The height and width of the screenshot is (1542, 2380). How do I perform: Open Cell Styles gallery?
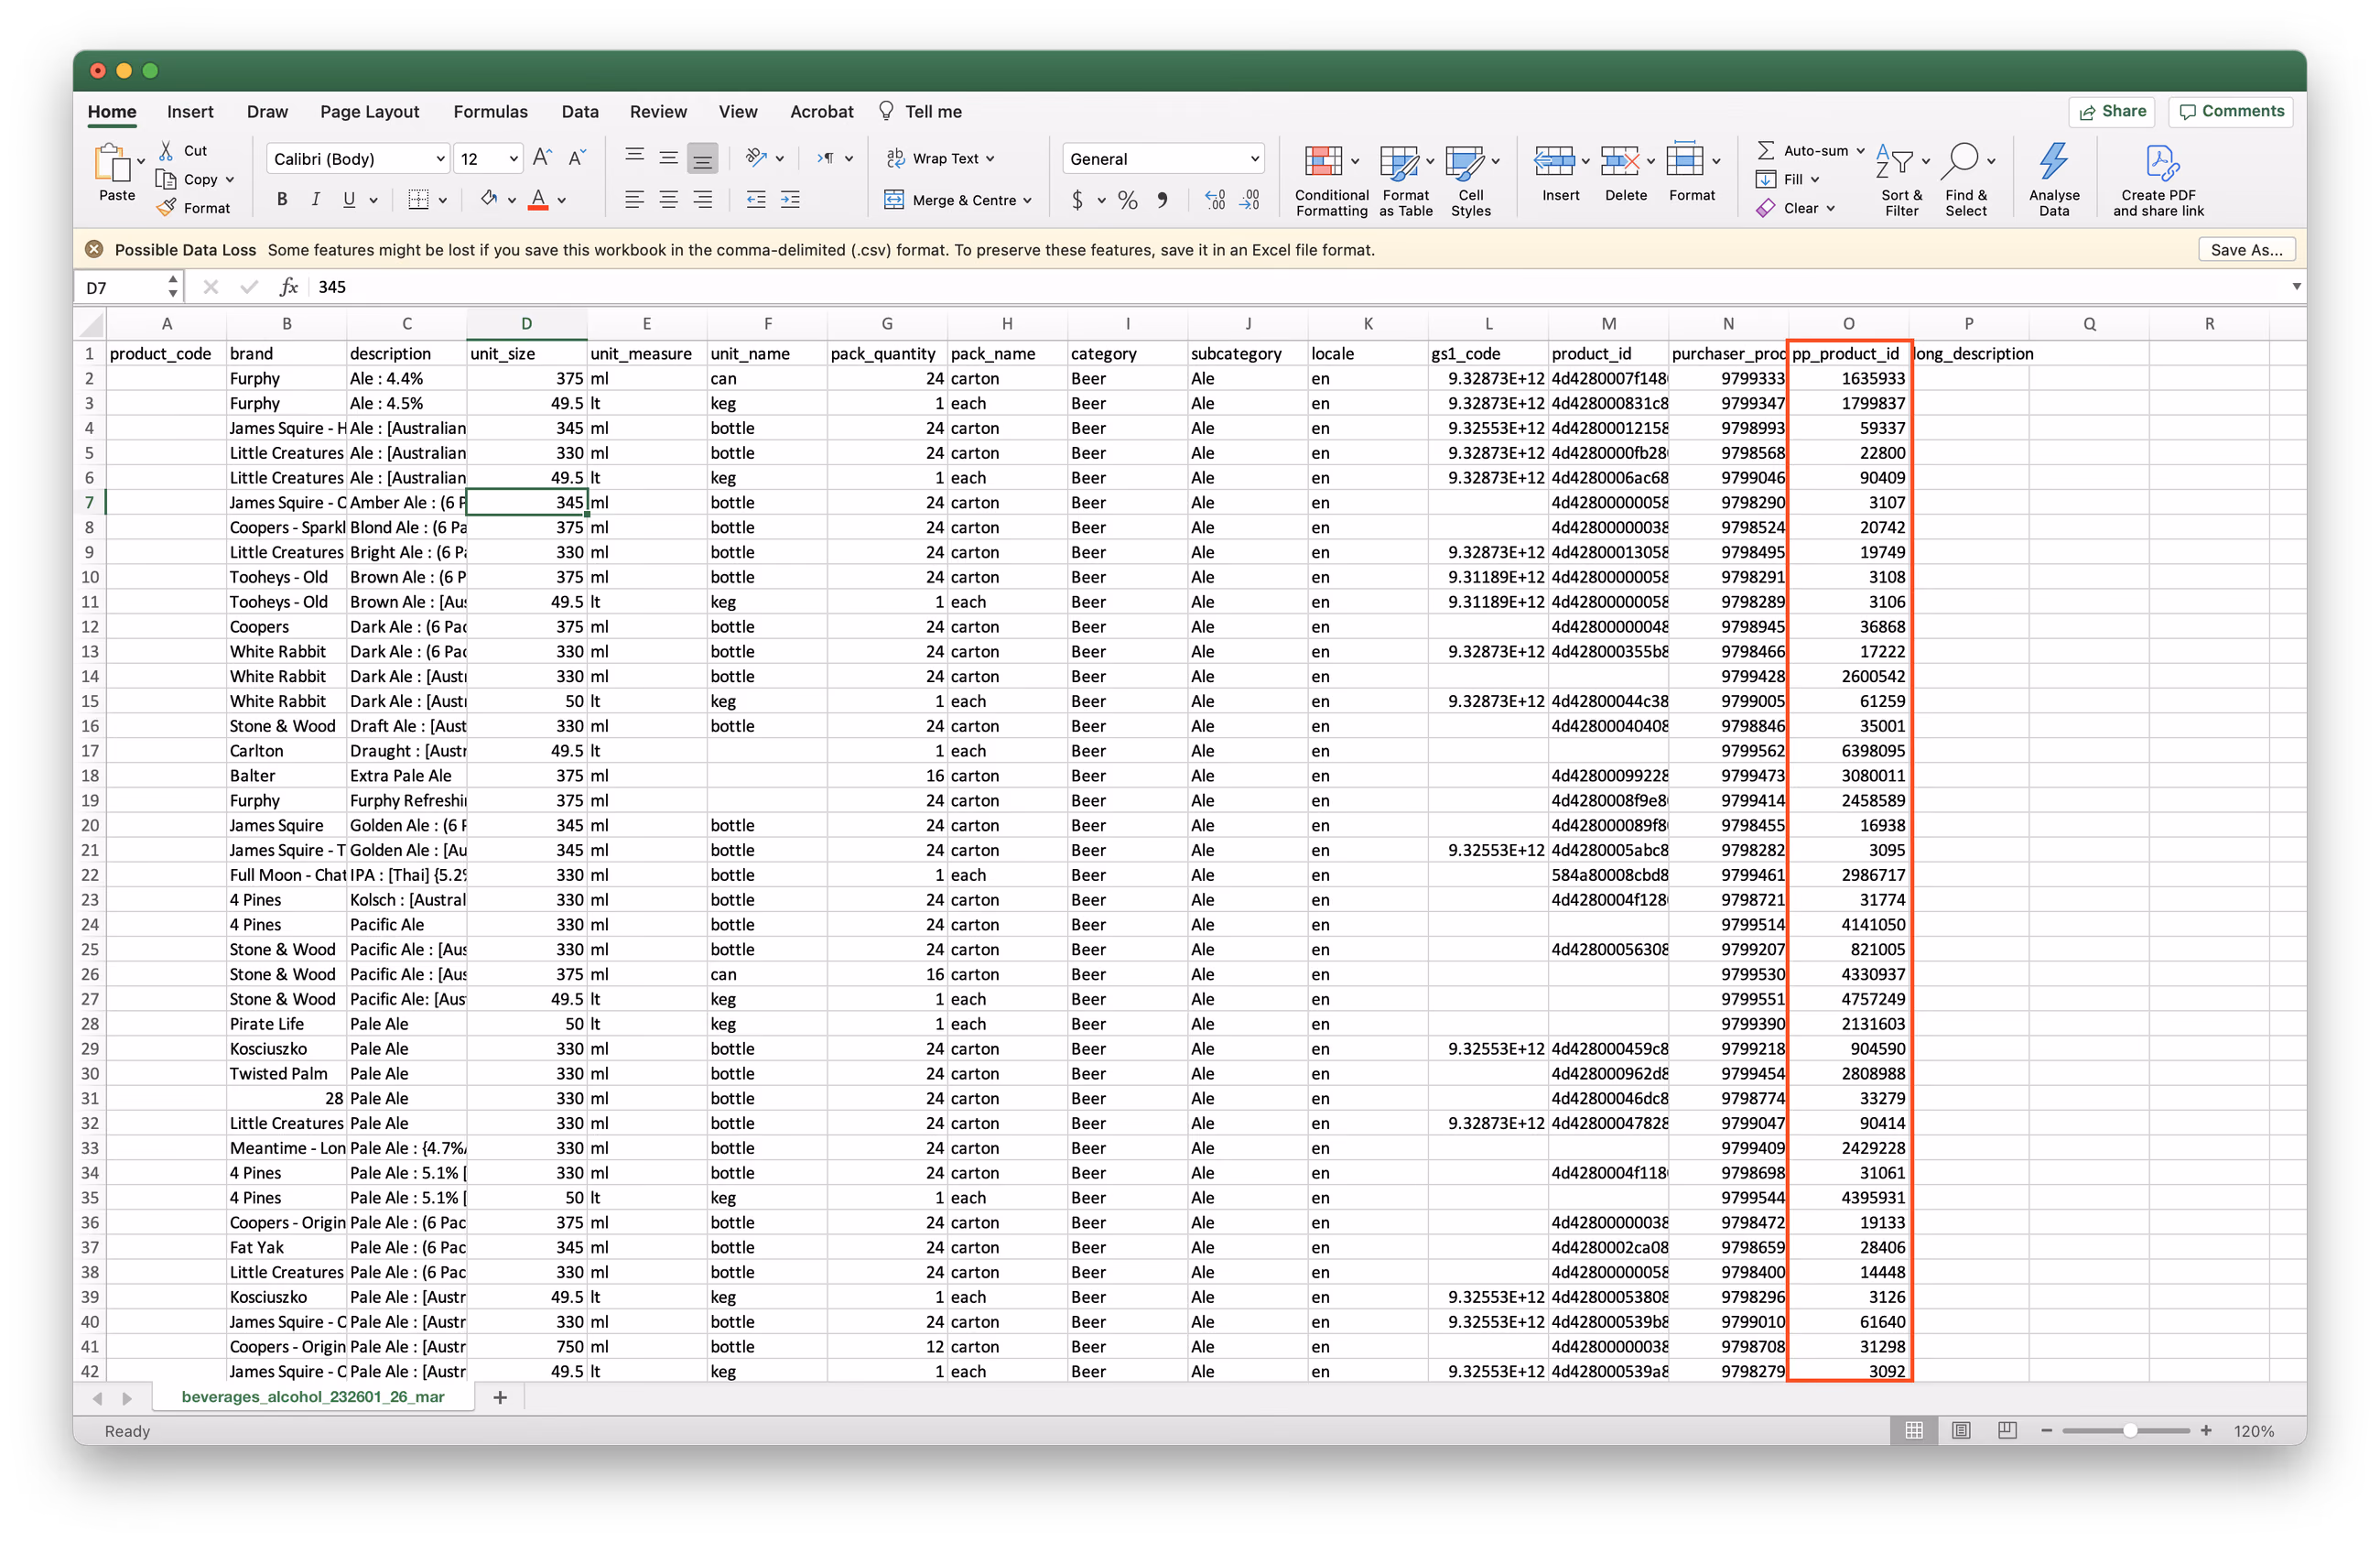(x=1471, y=180)
